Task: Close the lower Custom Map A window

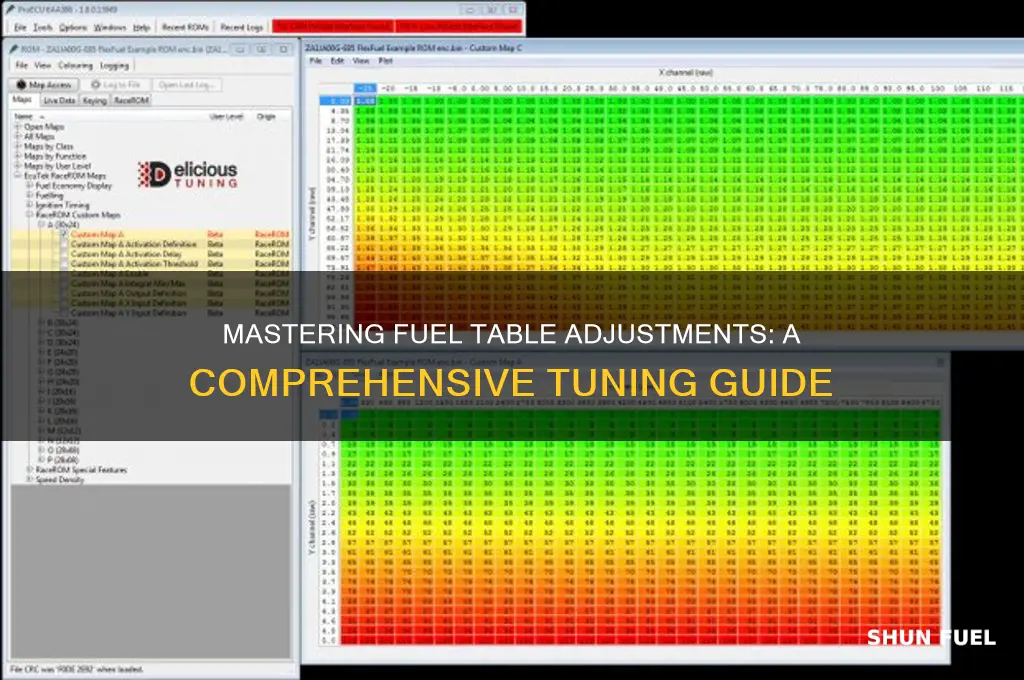Action: point(940,361)
